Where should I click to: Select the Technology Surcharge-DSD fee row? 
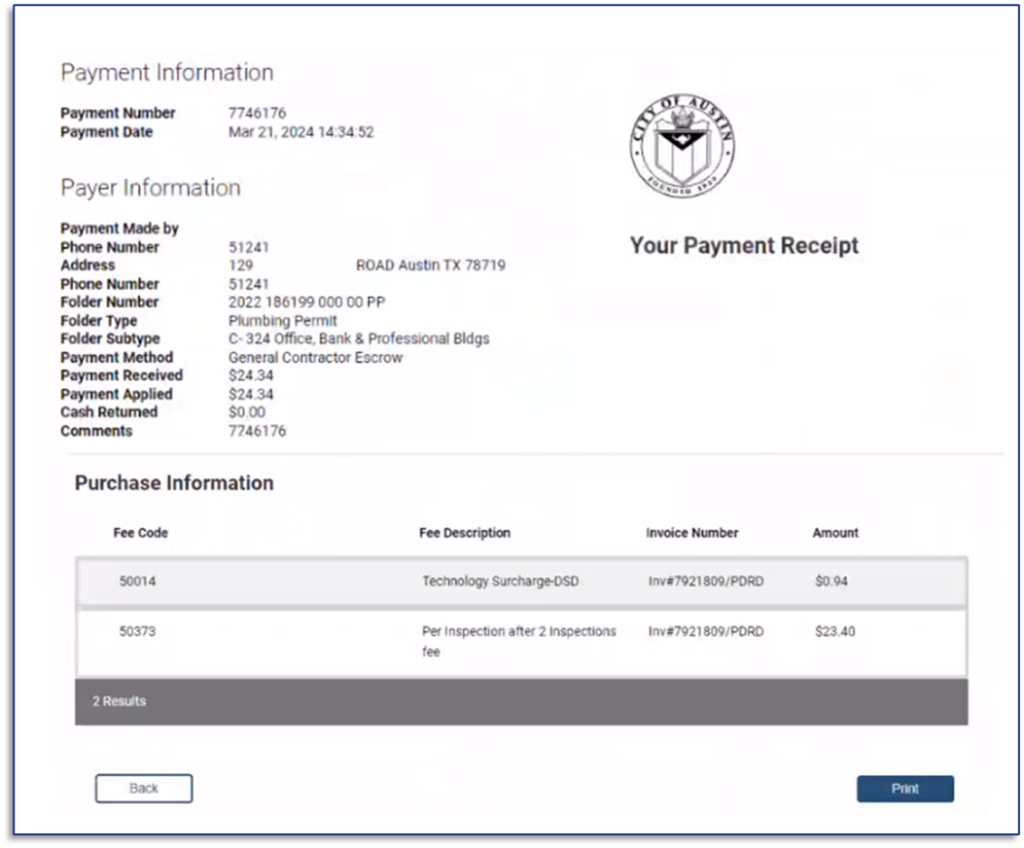(520, 581)
